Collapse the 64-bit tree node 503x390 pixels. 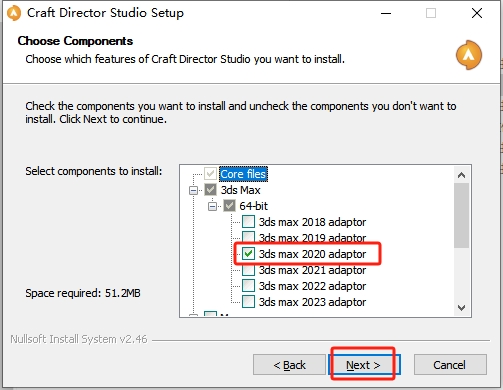tap(212, 206)
